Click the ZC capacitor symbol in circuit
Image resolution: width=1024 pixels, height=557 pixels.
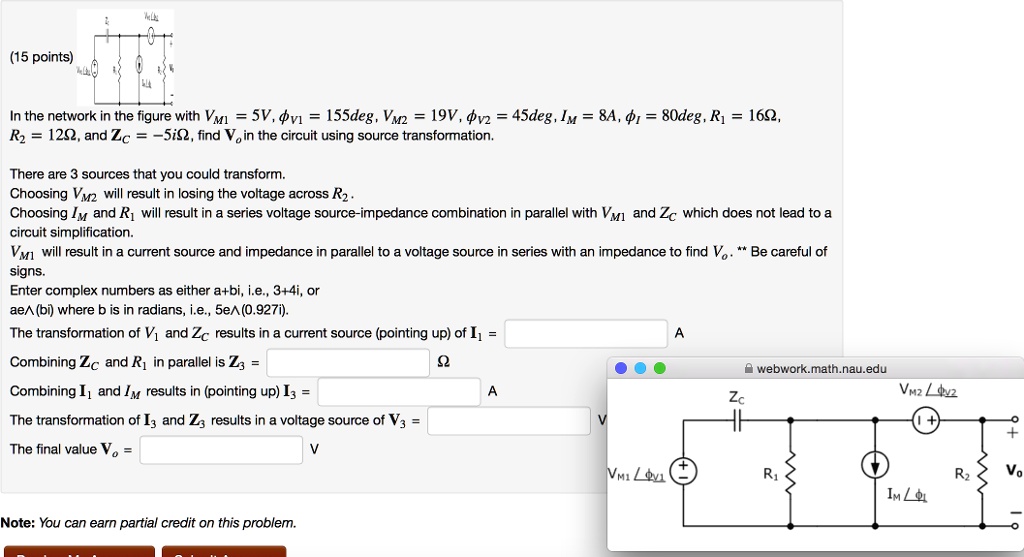click(736, 421)
